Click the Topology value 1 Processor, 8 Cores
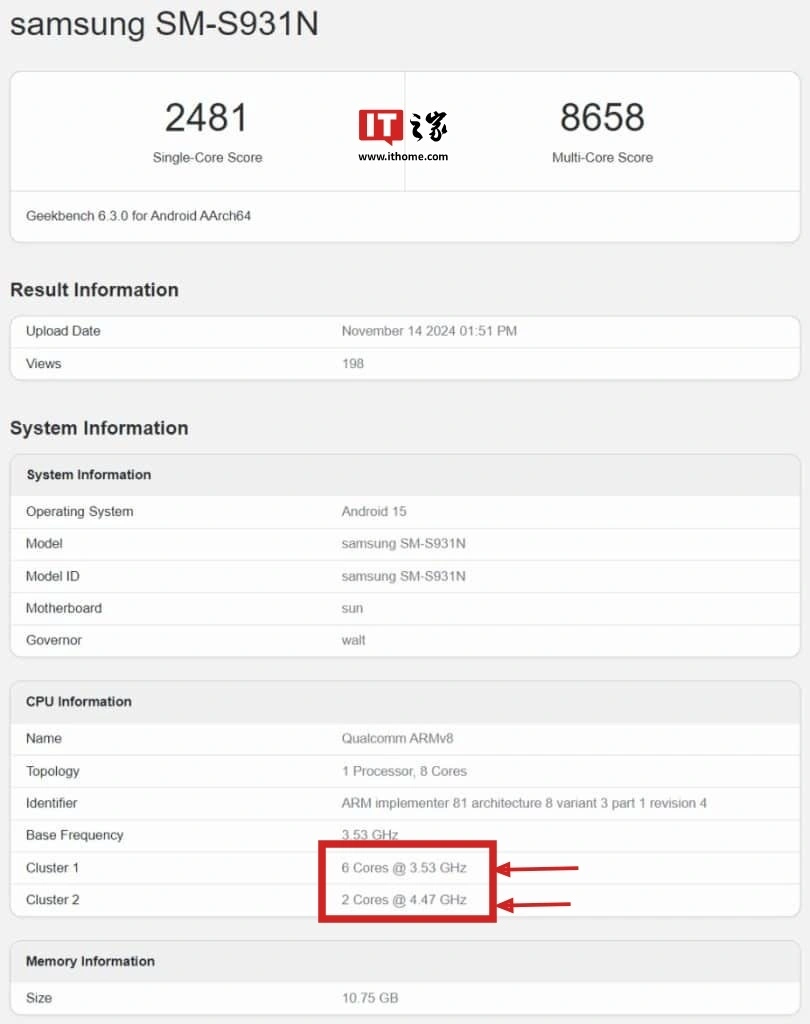Viewport: 810px width, 1024px height. (x=404, y=771)
